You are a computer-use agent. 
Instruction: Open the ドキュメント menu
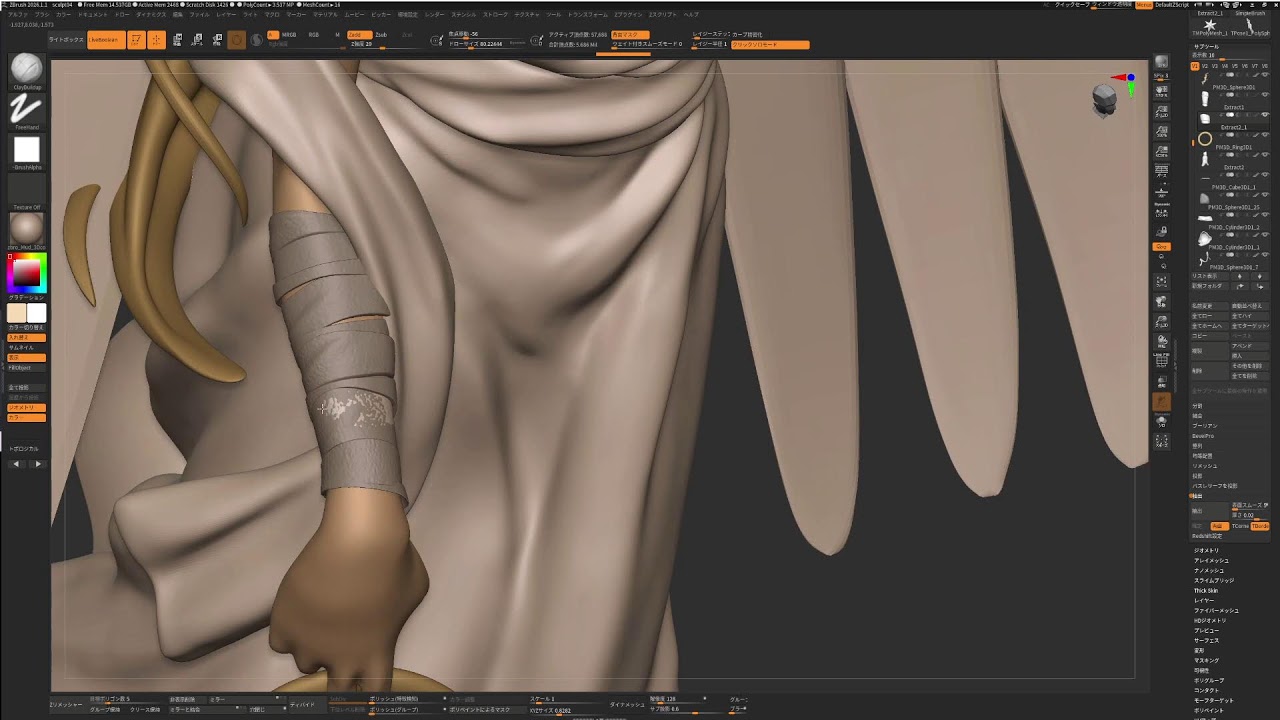93,15
